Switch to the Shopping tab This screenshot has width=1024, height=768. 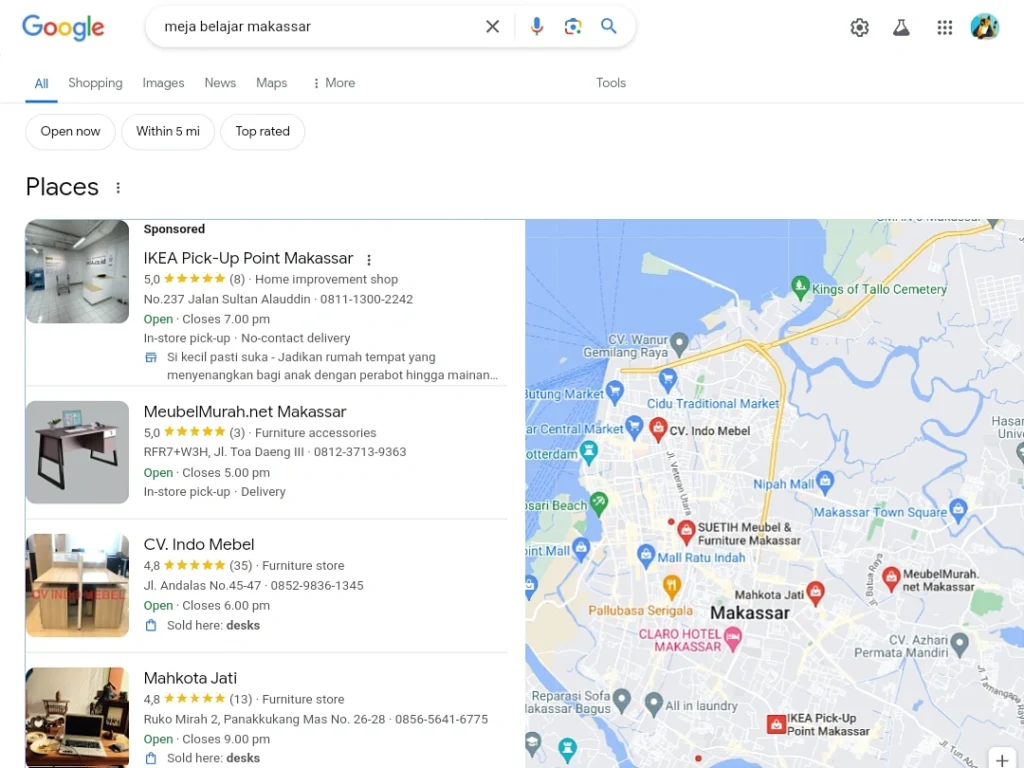coord(95,83)
